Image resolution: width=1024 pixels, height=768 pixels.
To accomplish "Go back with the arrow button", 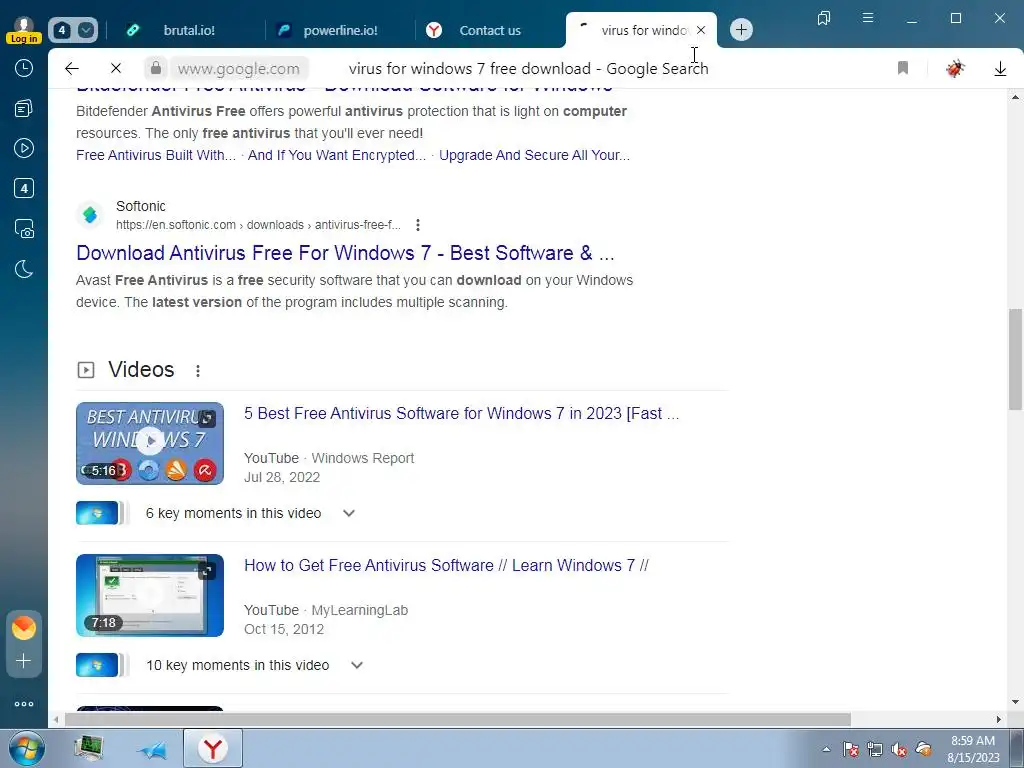I will pos(72,68).
